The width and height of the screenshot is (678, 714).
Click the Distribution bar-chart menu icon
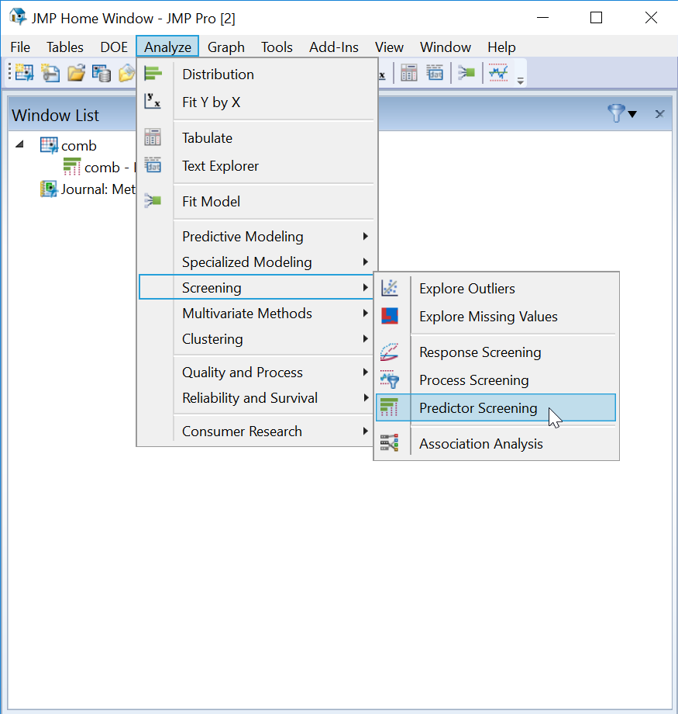153,73
